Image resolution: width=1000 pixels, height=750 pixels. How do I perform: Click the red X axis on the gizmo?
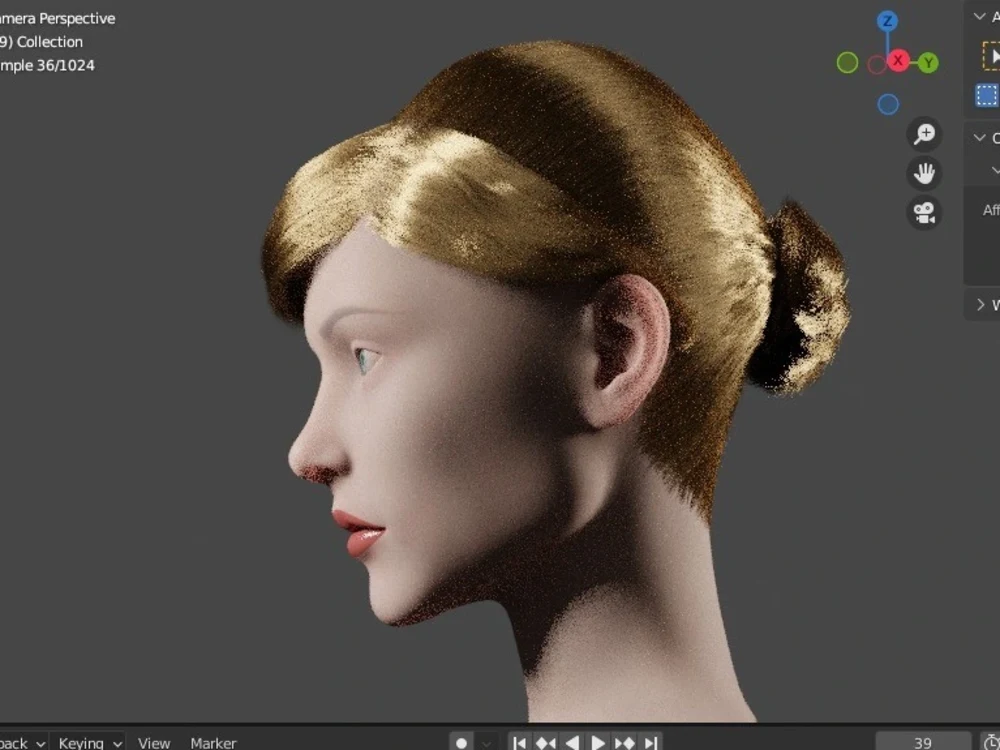pos(898,61)
